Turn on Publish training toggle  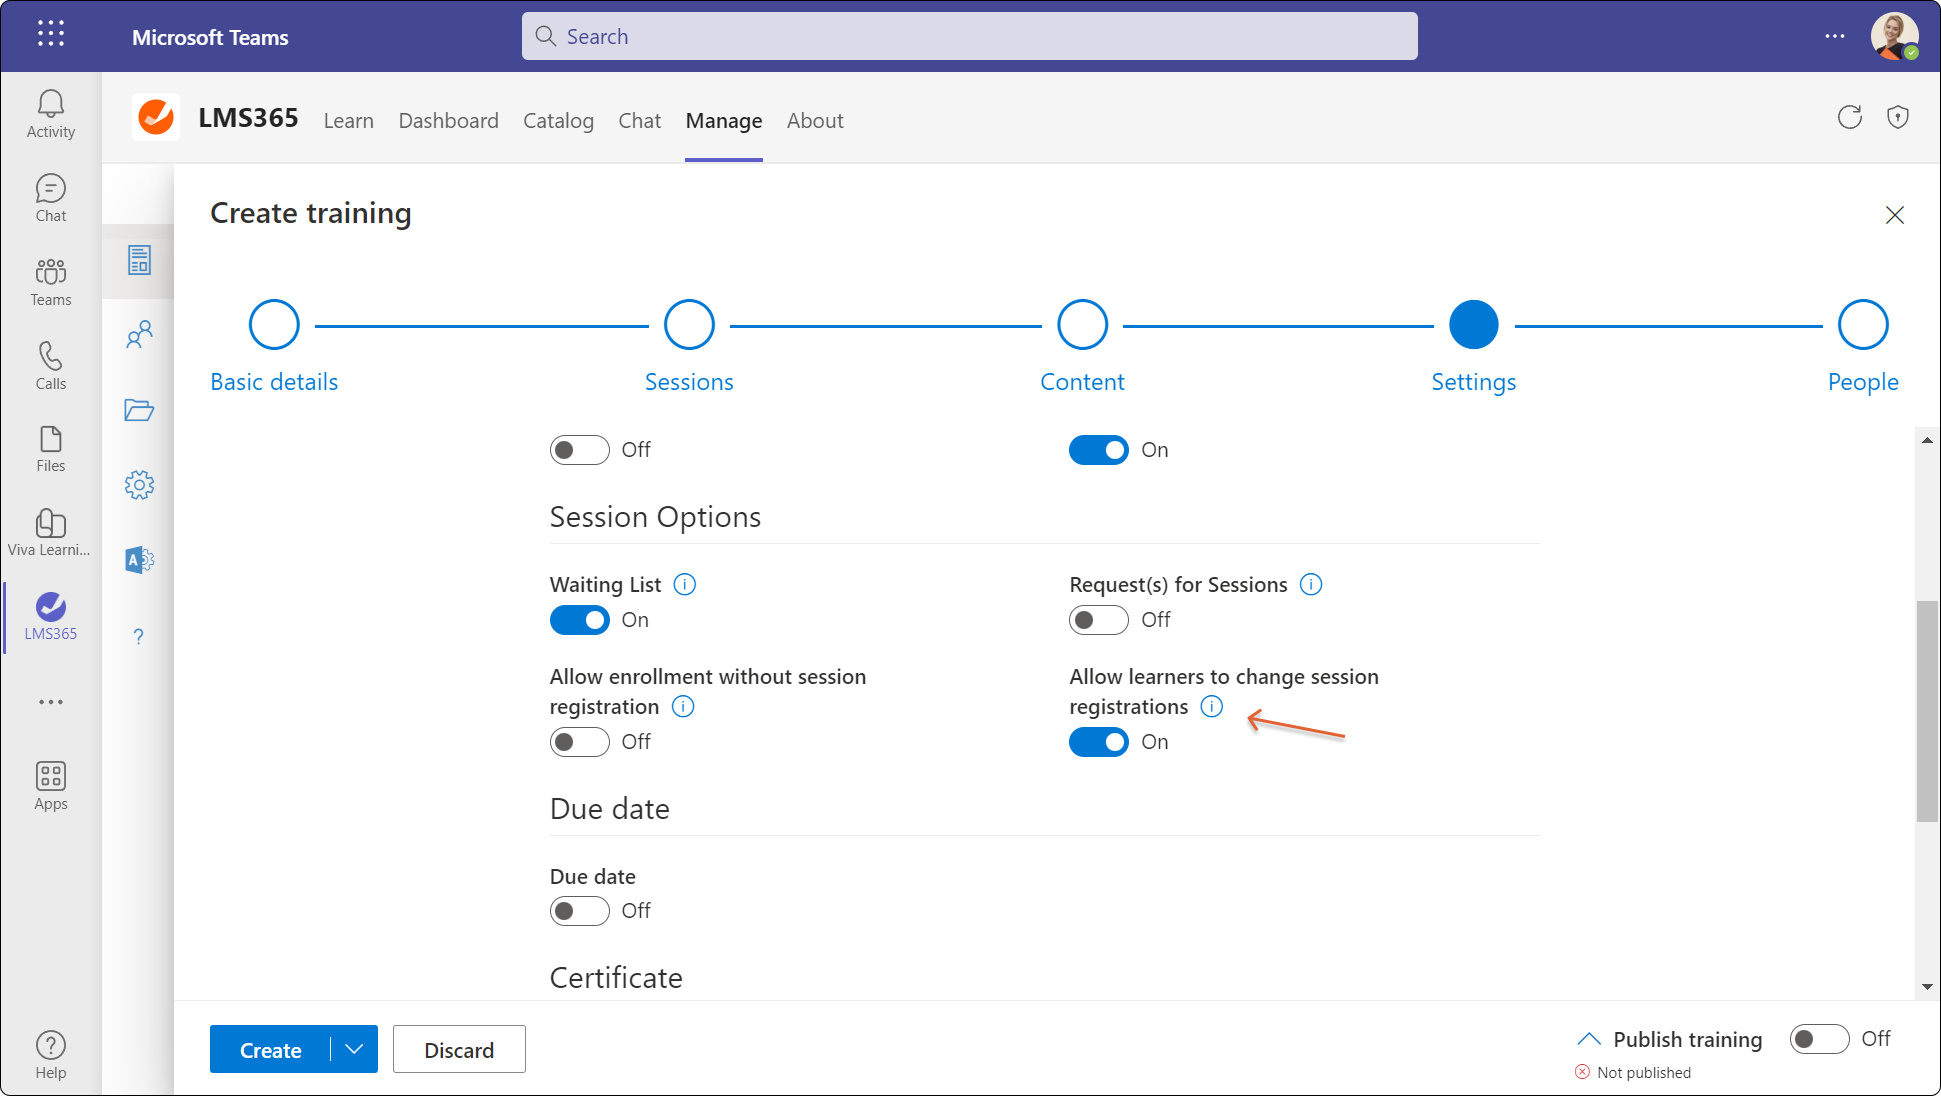[x=1819, y=1039]
